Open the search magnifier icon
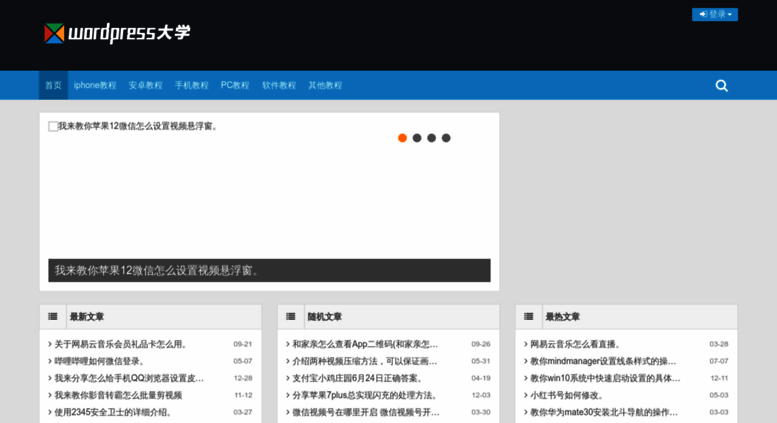This screenshot has width=777, height=423. [x=721, y=86]
